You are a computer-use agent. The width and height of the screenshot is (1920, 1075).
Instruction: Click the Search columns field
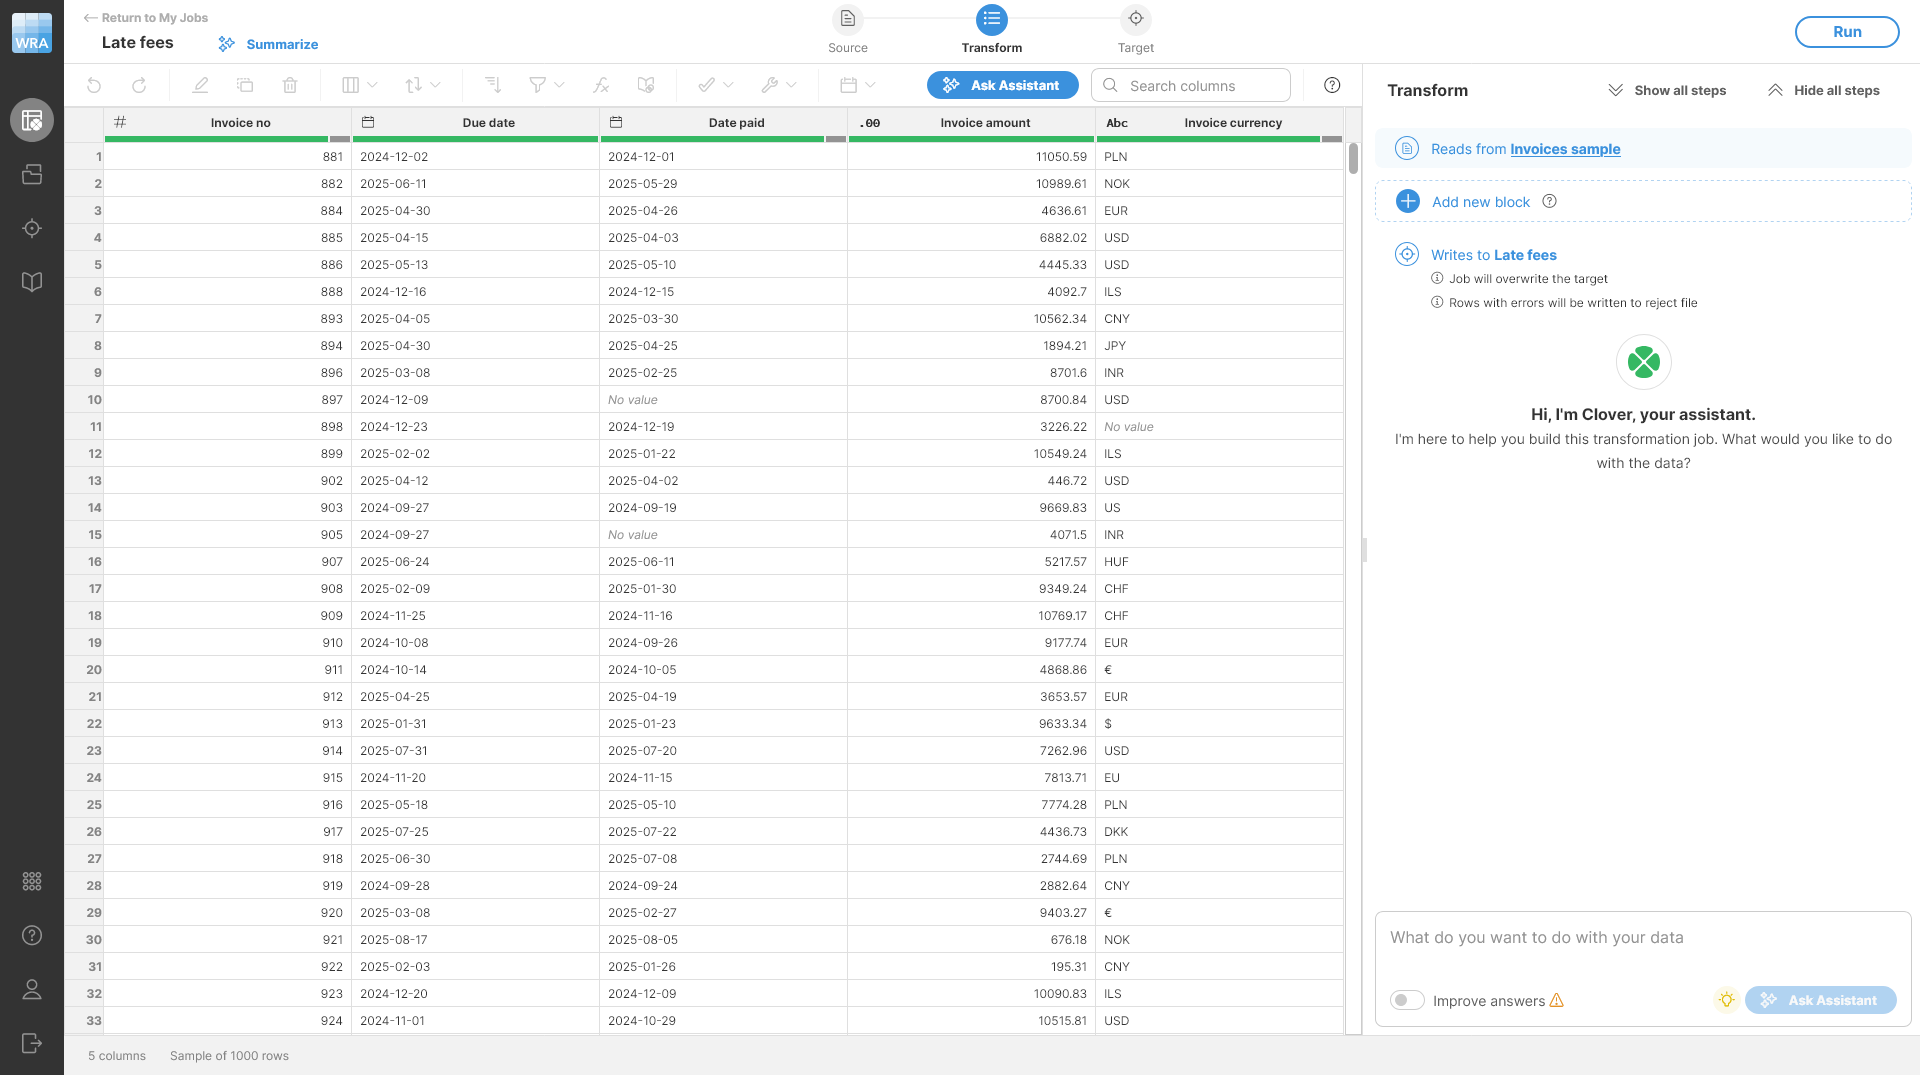[x=1201, y=86]
